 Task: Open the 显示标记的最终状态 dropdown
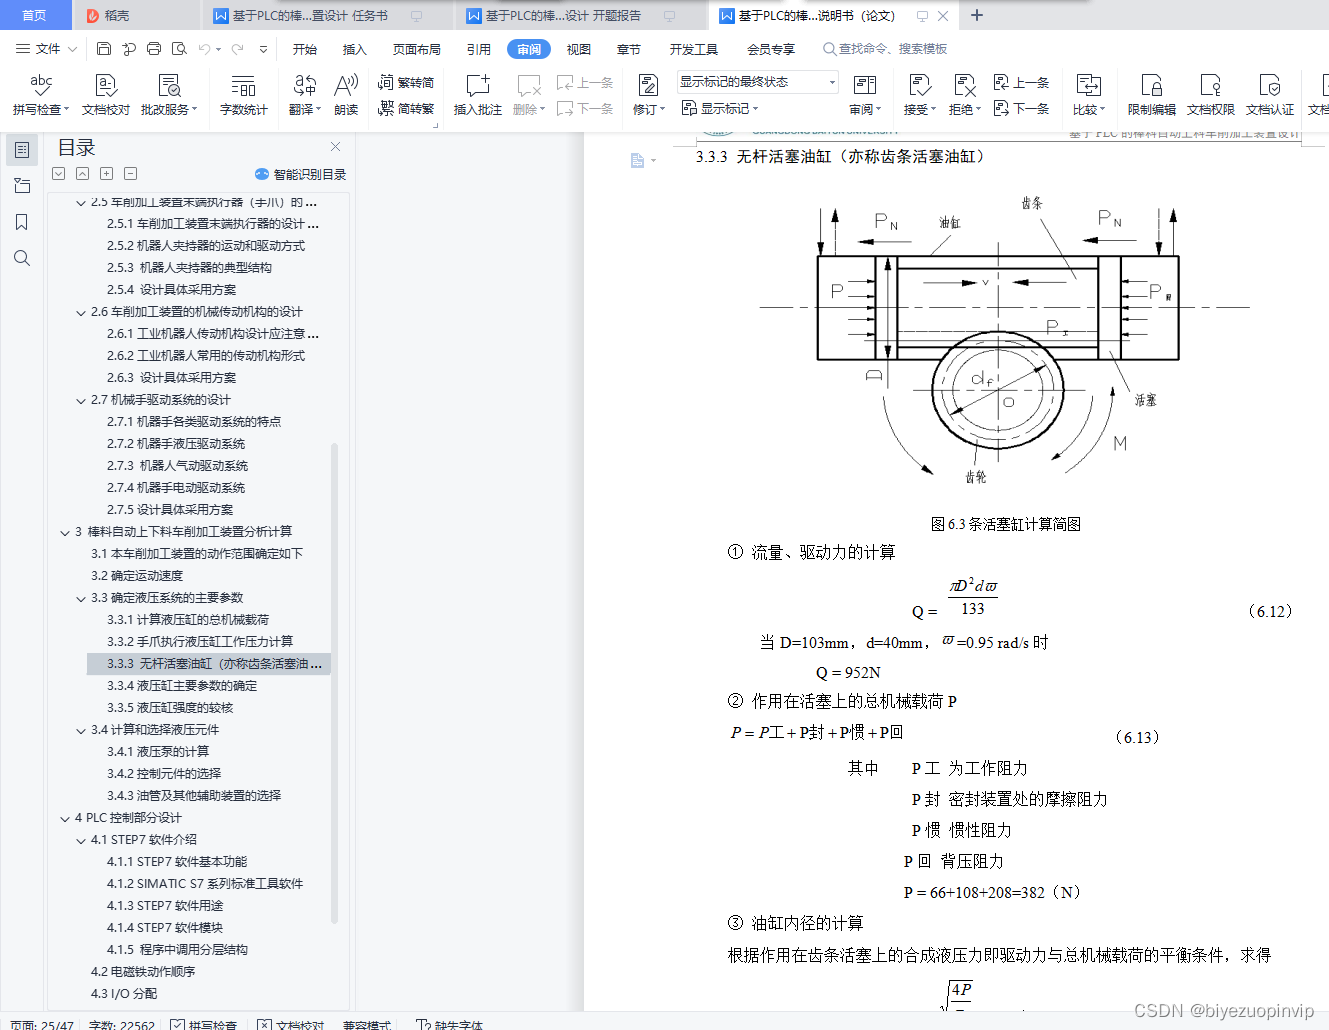coord(758,82)
